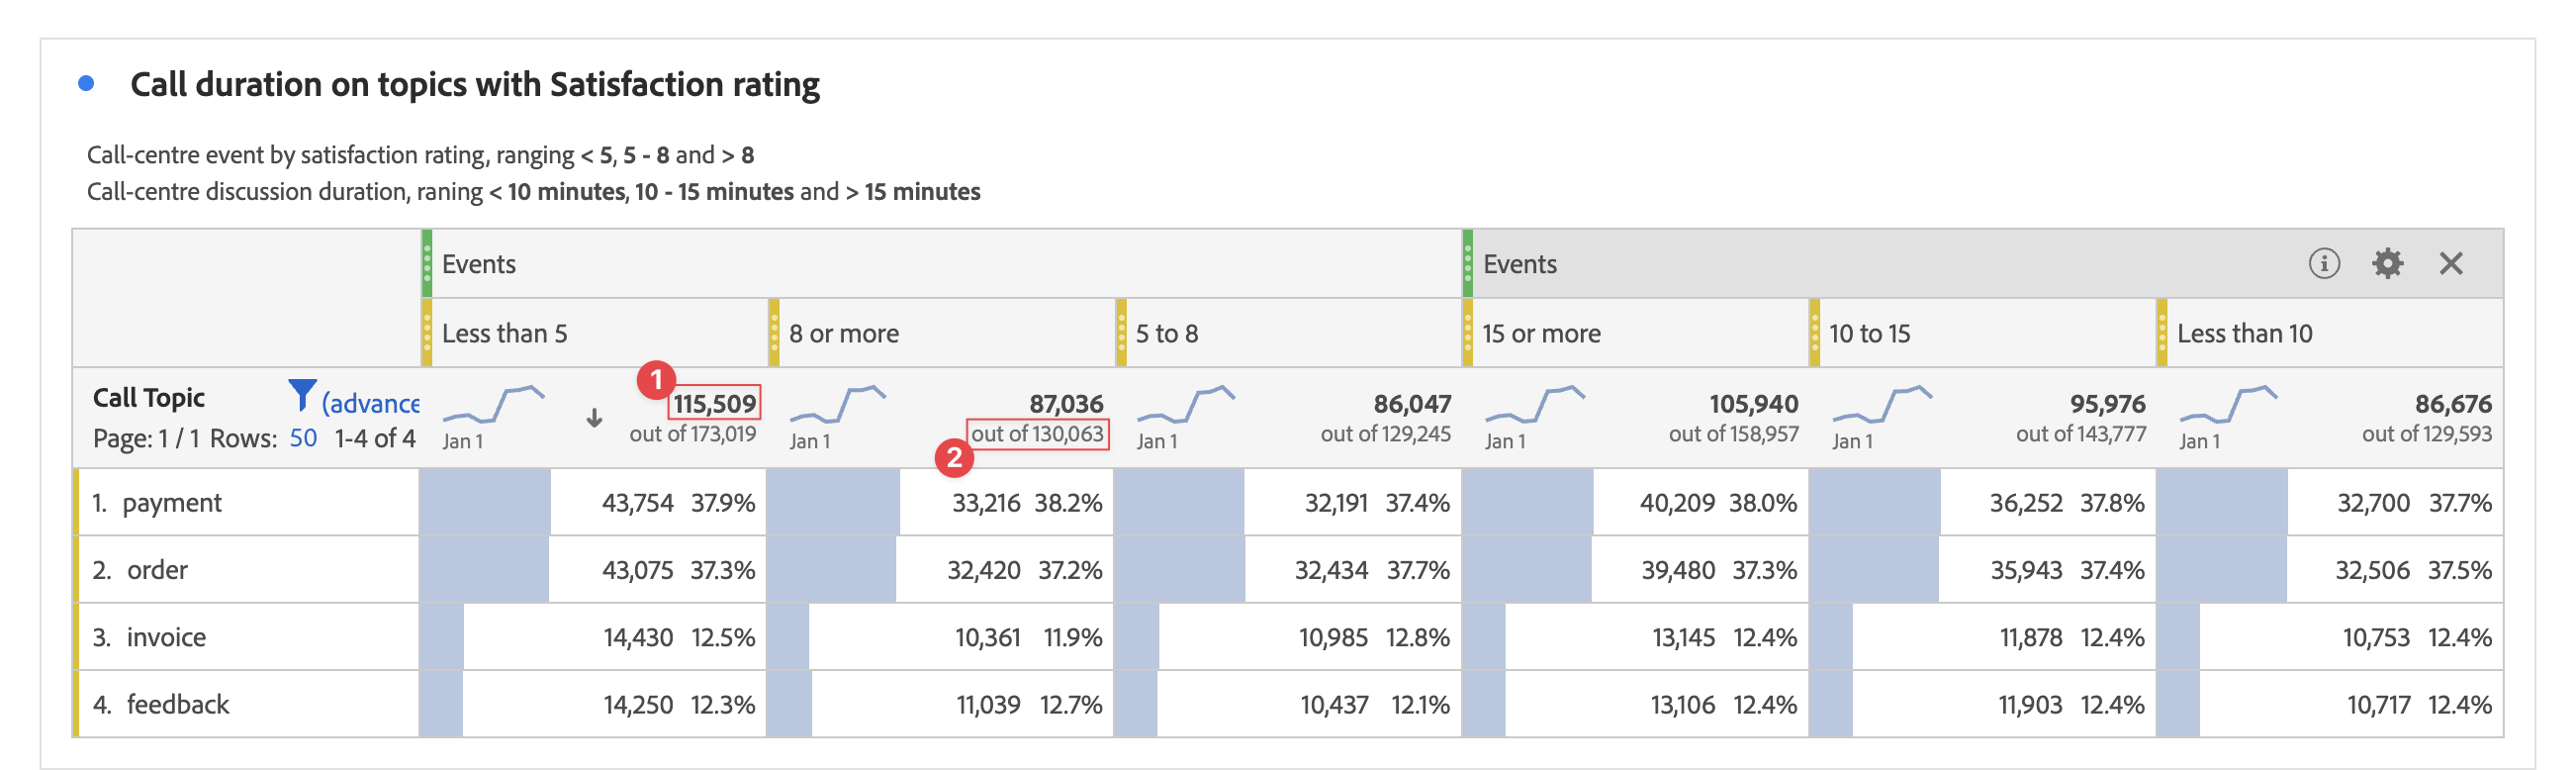
Task: Click the 115,509 total value
Action: click(714, 403)
